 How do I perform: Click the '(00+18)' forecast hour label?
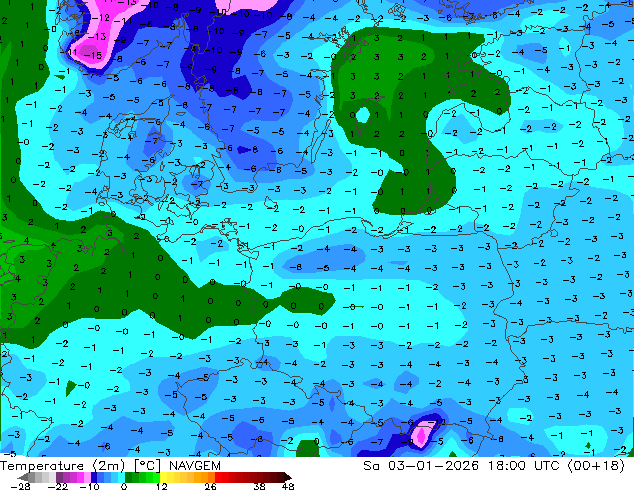coord(596,466)
